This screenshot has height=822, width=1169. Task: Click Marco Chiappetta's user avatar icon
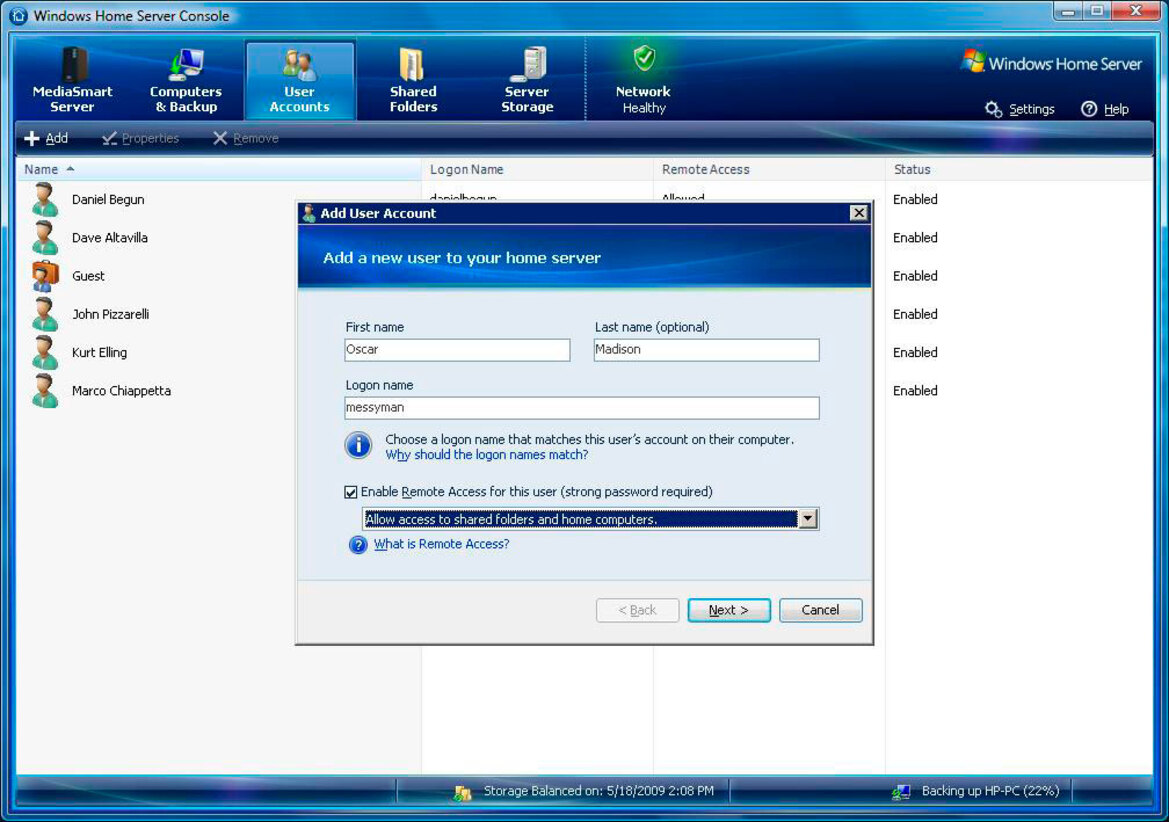tap(45, 391)
